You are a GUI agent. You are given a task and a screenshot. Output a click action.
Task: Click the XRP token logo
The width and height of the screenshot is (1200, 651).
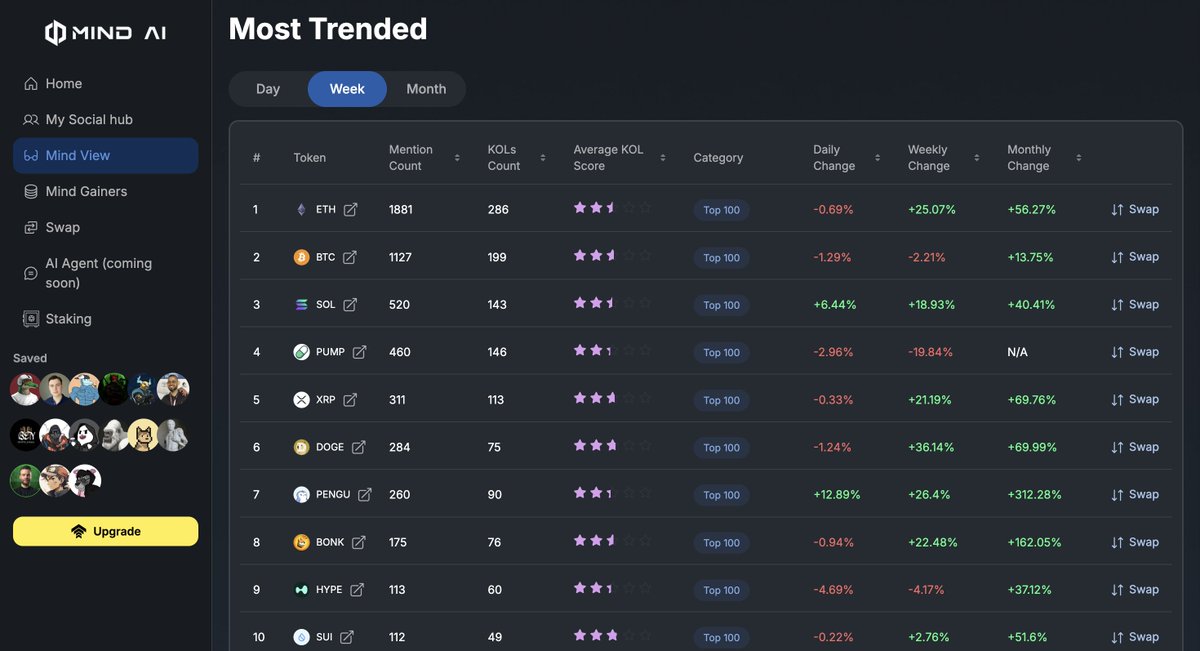[301, 400]
